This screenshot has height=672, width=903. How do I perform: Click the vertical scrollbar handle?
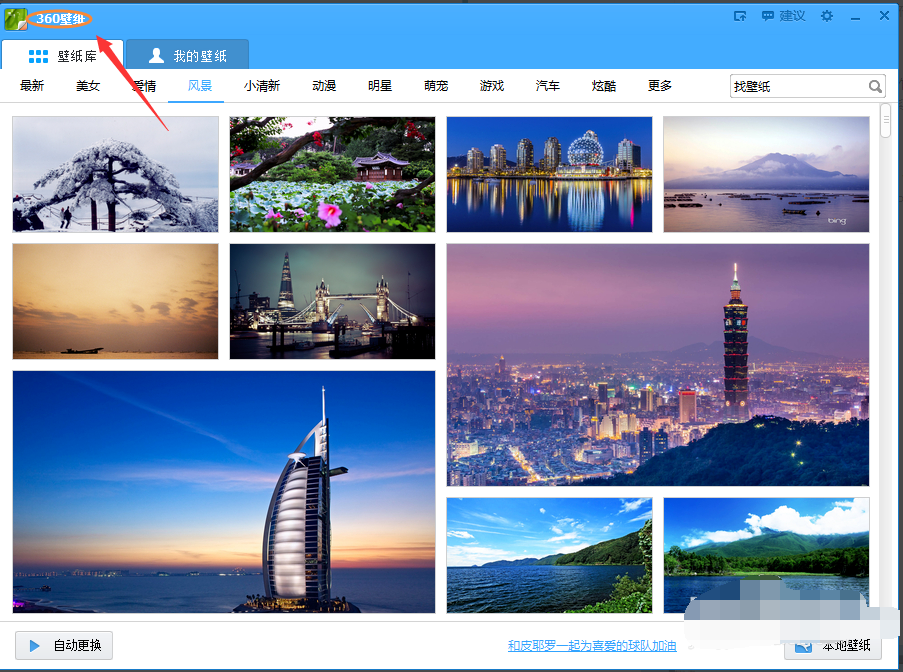click(x=885, y=120)
